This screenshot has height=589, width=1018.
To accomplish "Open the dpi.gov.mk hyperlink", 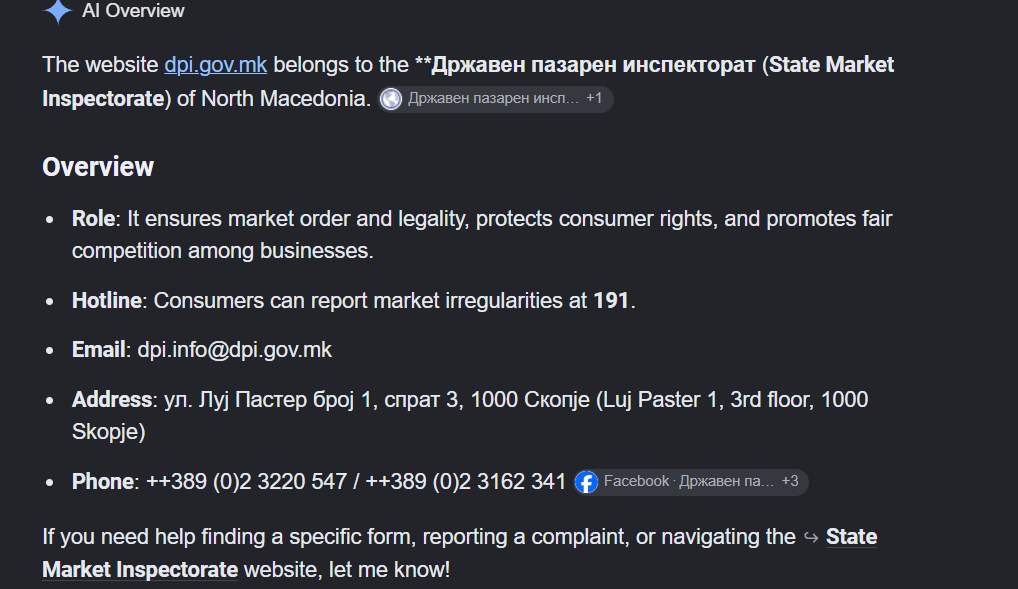I will pyautogui.click(x=216, y=65).
